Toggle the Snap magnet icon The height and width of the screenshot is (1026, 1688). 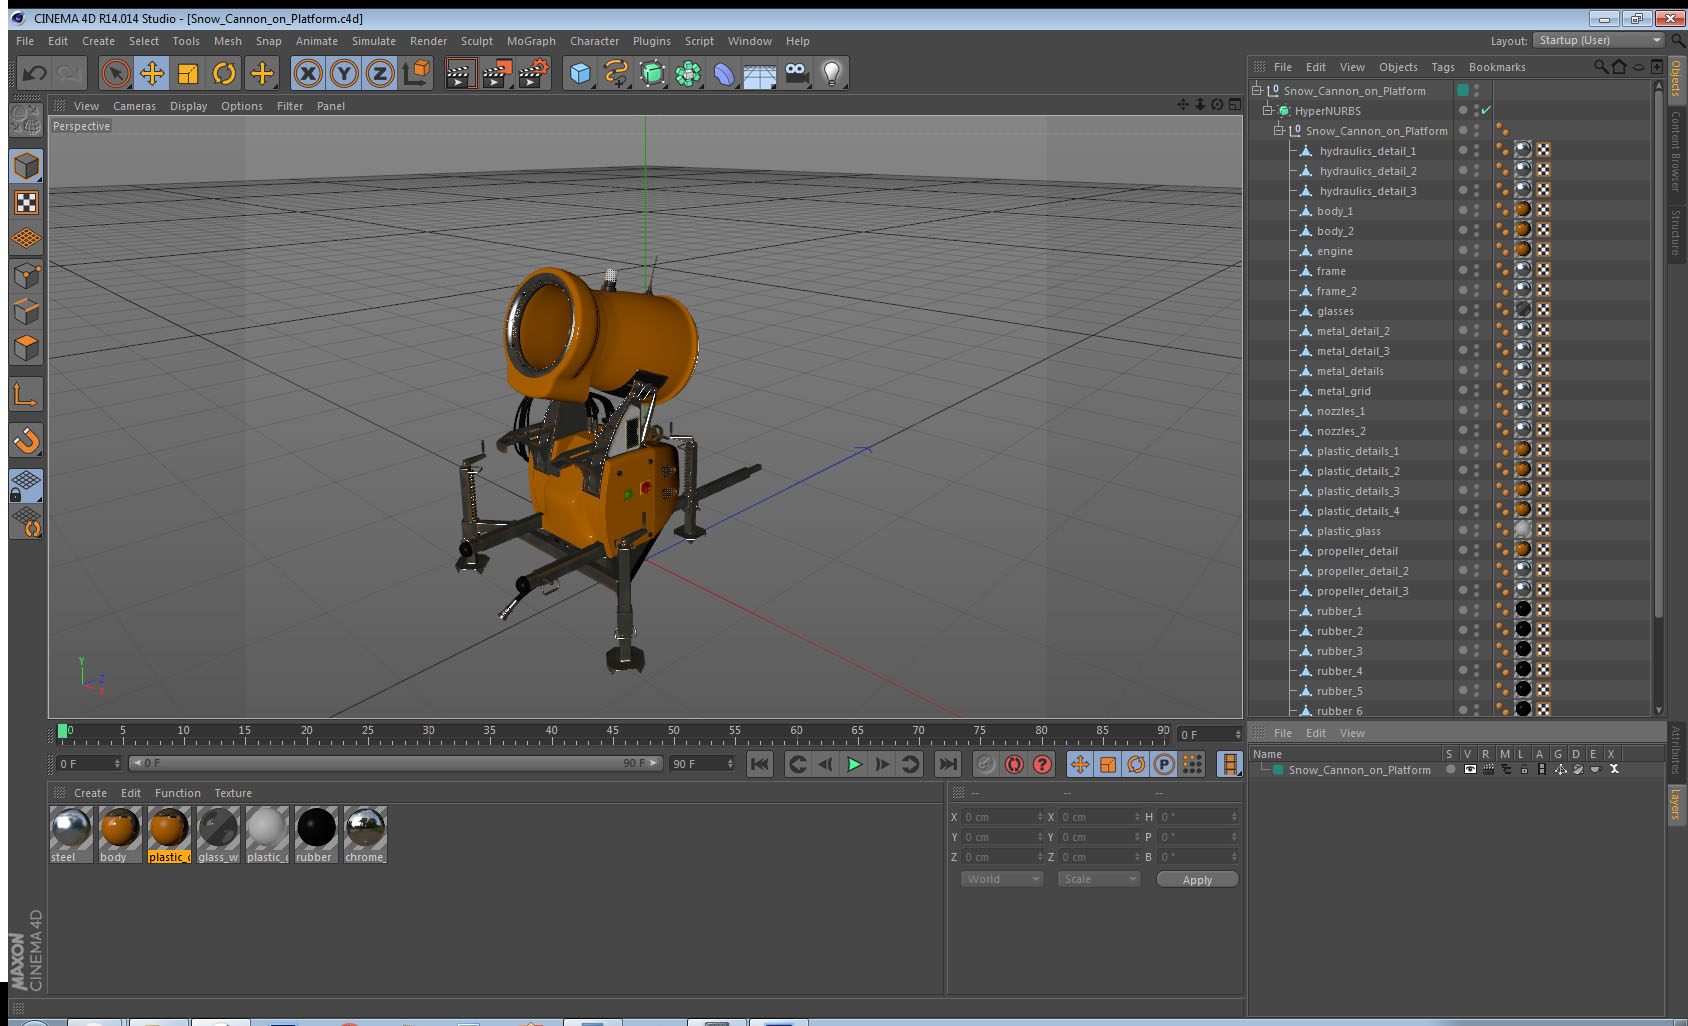tap(26, 440)
